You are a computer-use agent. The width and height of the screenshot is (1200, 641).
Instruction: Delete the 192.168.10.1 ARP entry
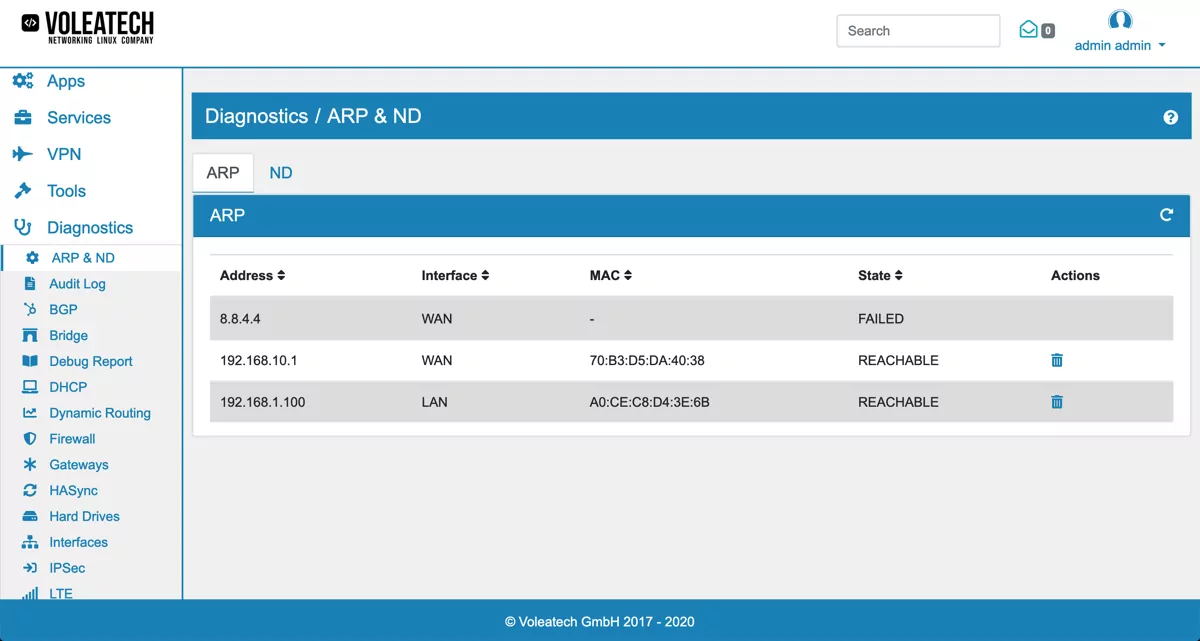pos(1057,360)
